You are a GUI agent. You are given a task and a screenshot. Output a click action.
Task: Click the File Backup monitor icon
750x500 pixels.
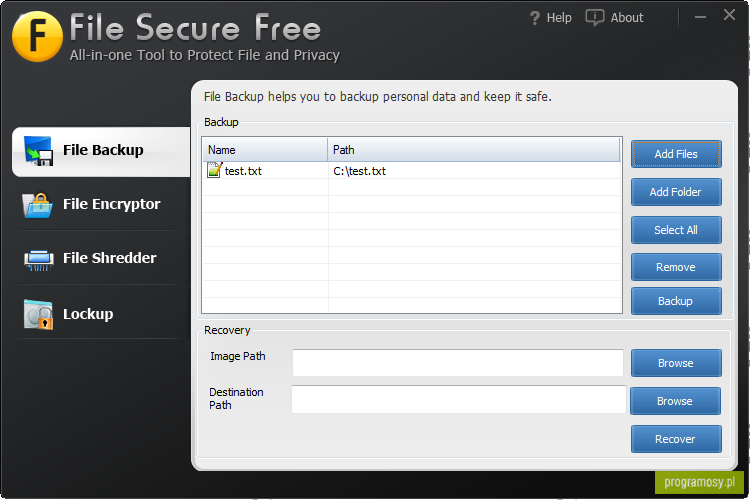click(38, 151)
